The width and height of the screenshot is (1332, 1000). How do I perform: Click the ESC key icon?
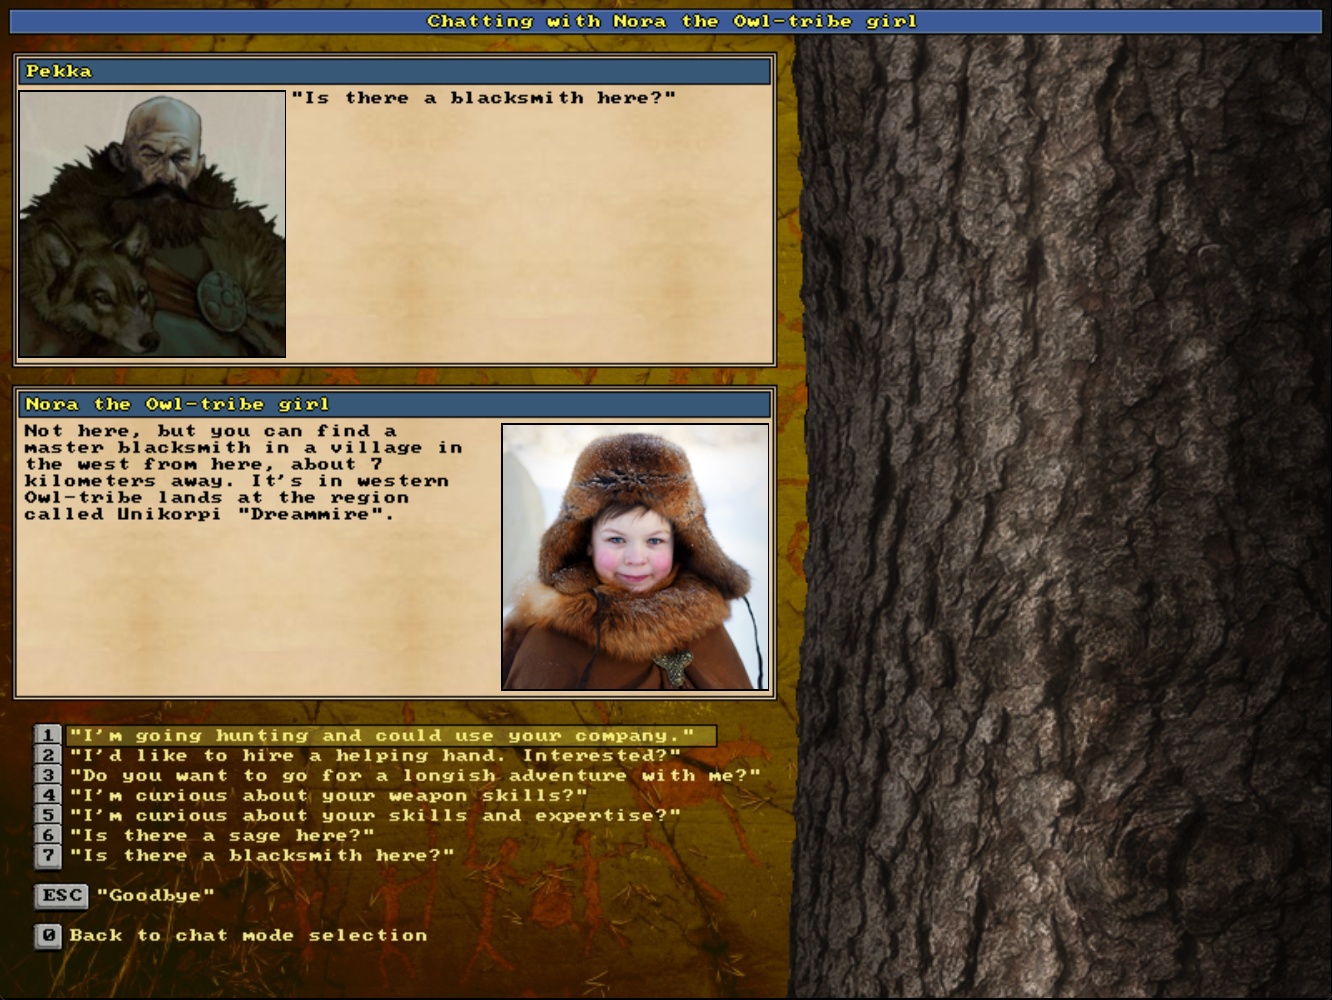[x=62, y=896]
